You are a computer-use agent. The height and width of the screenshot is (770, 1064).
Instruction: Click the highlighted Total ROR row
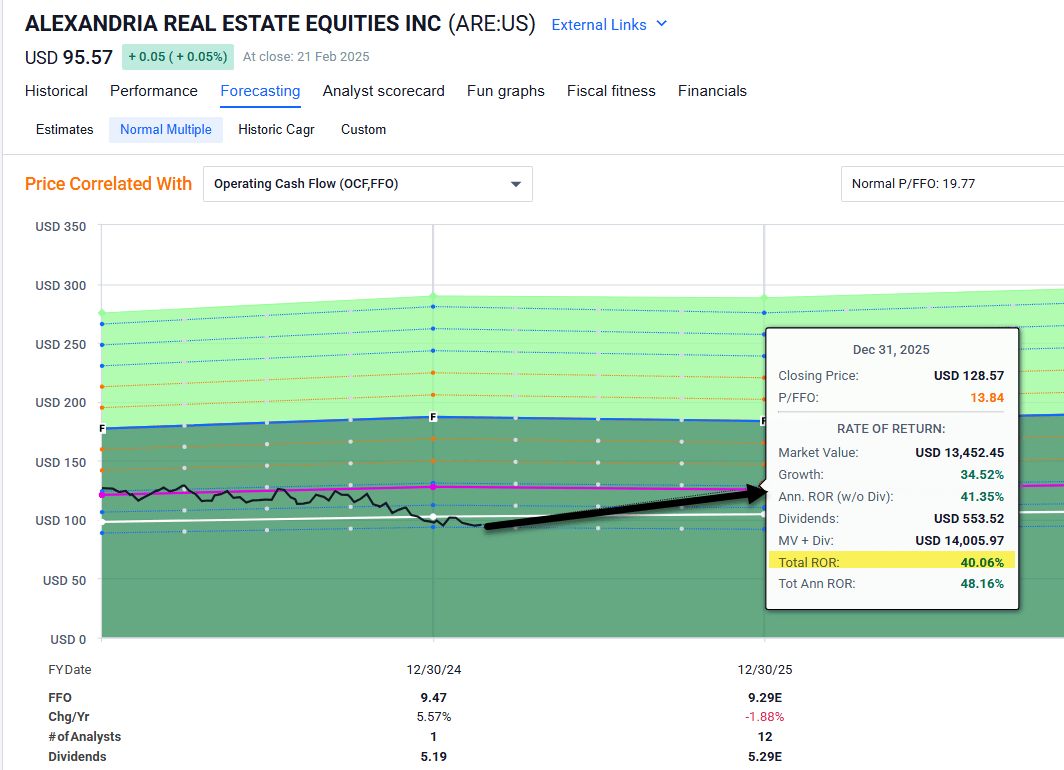(891, 562)
